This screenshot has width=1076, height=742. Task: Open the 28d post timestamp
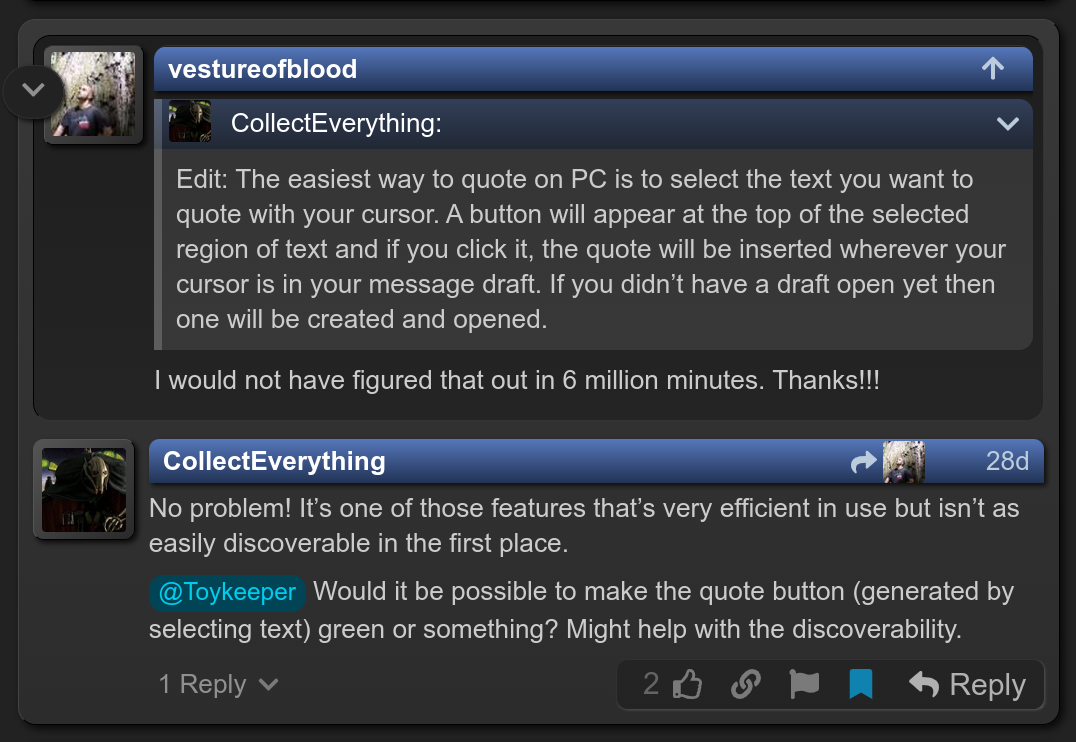point(1006,461)
